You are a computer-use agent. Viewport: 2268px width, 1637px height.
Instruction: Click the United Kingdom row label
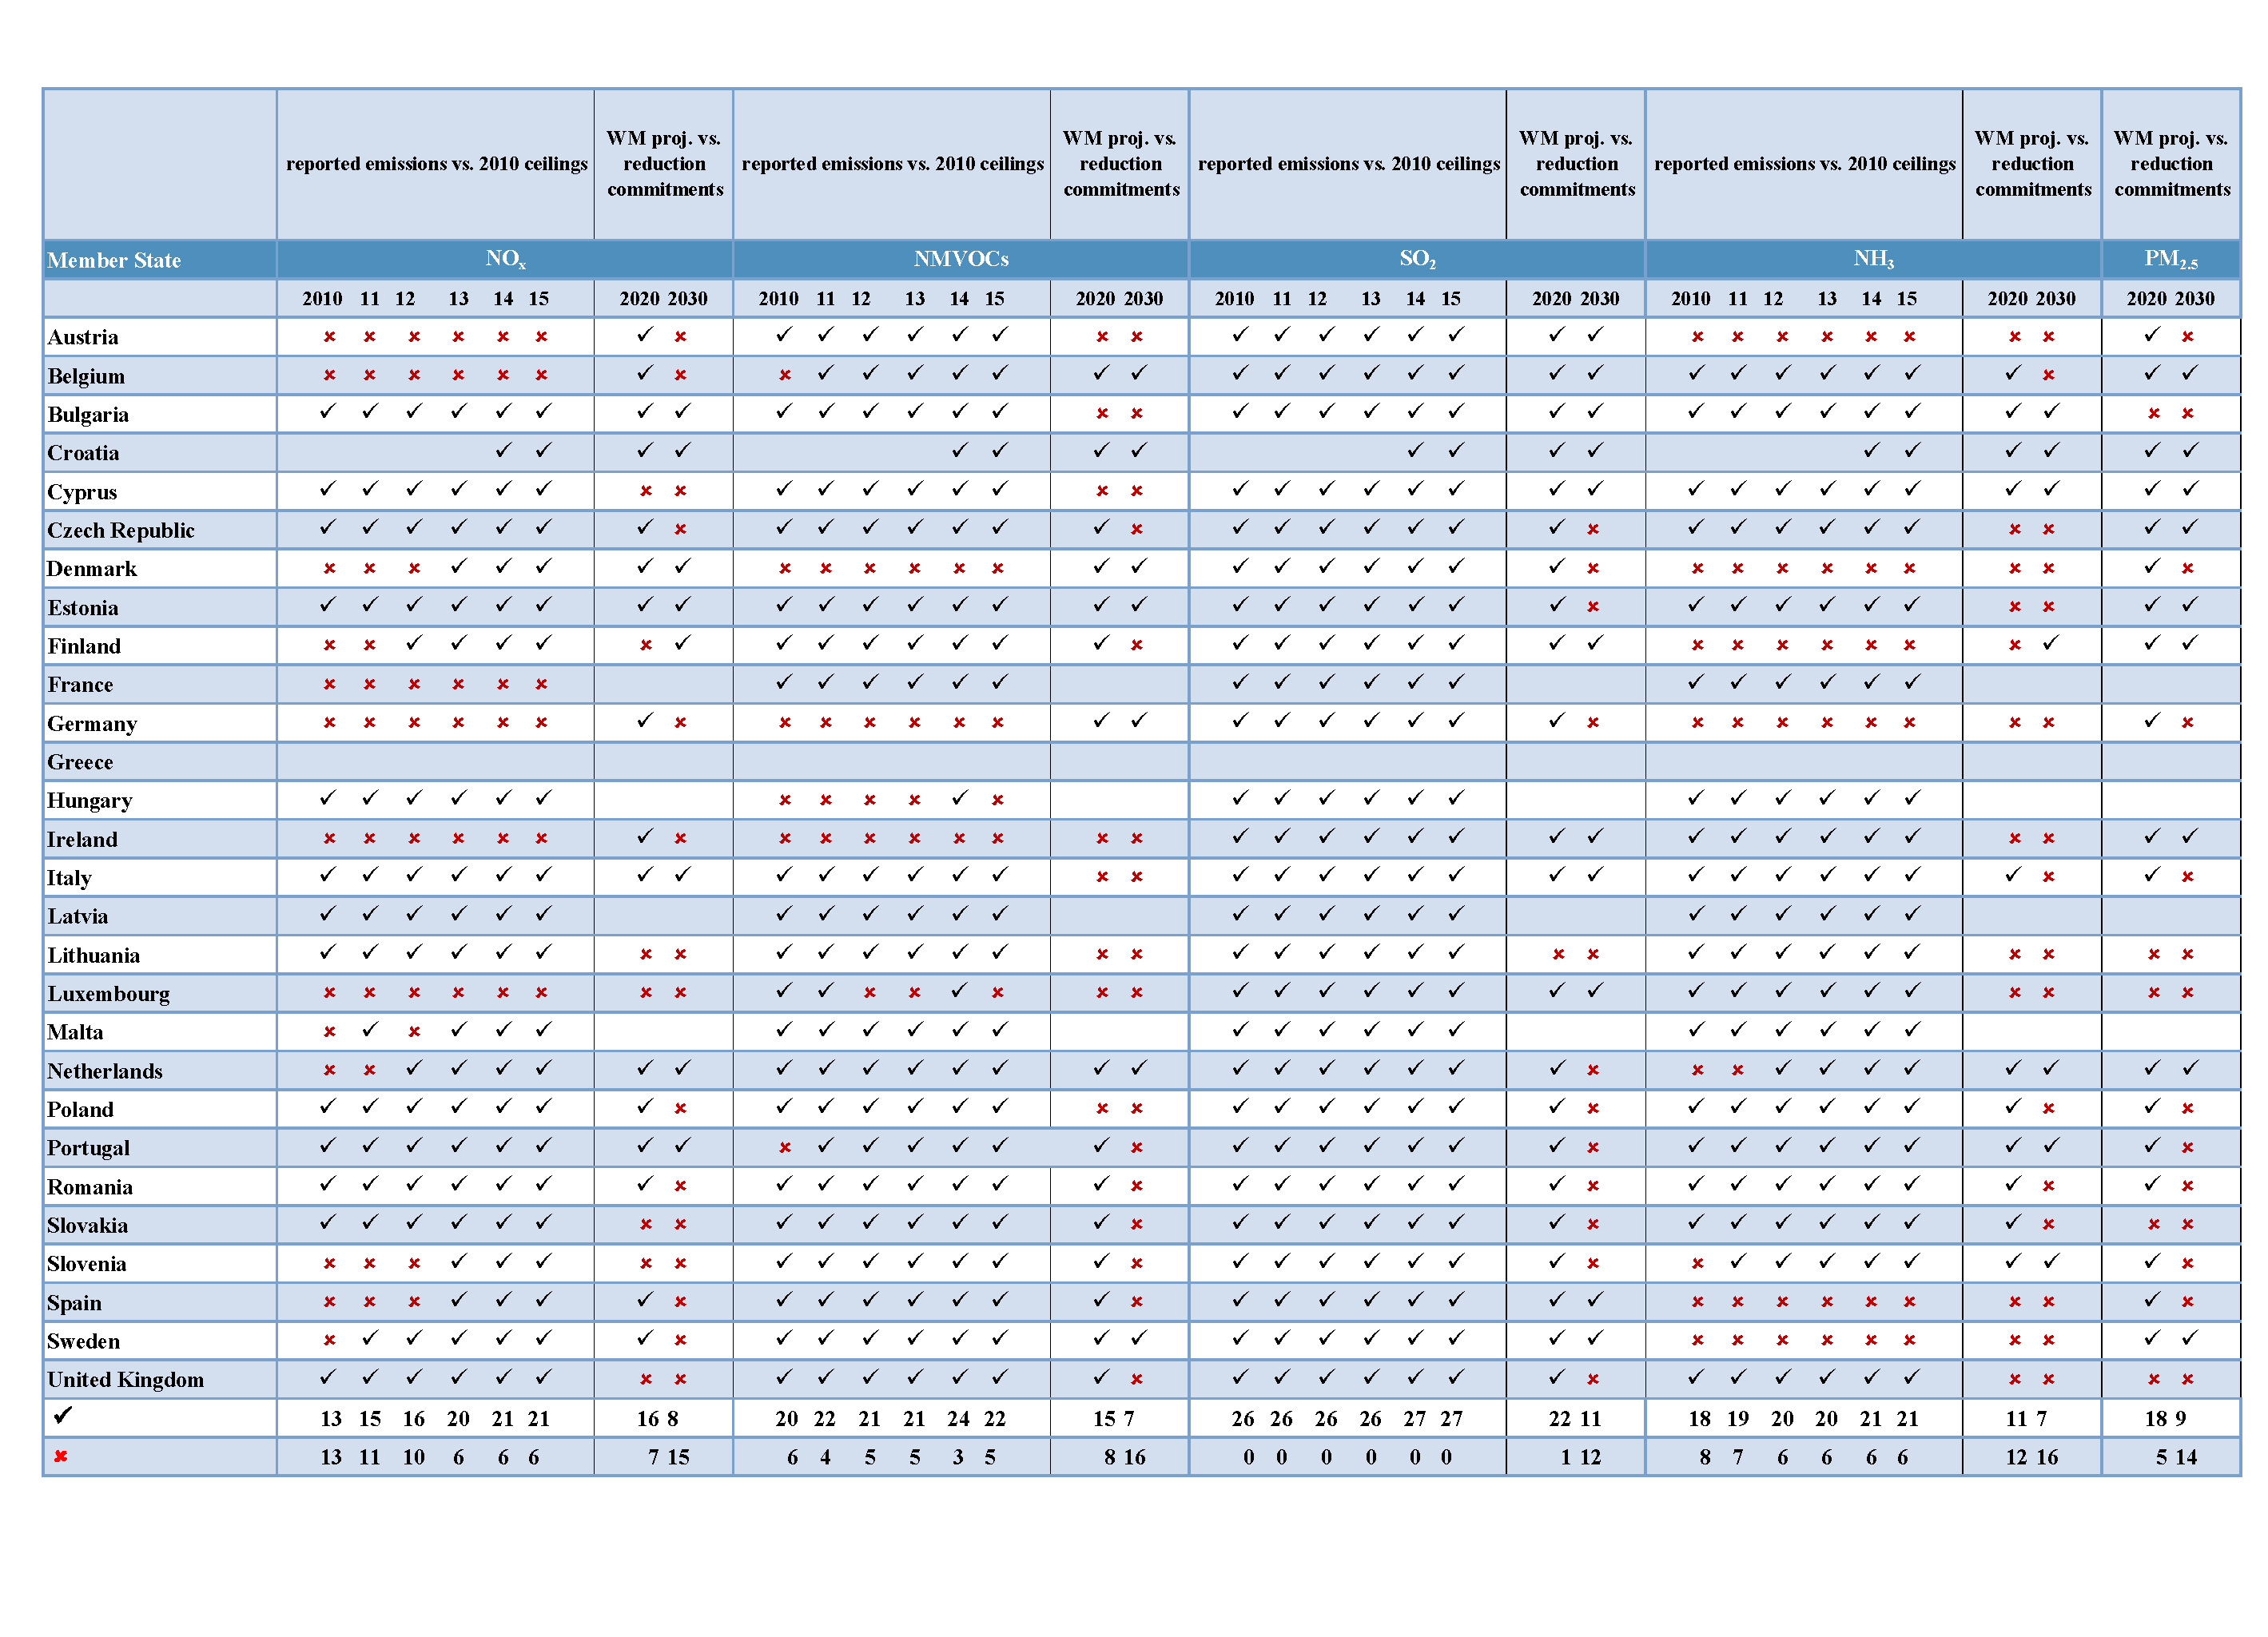pyautogui.click(x=125, y=1379)
